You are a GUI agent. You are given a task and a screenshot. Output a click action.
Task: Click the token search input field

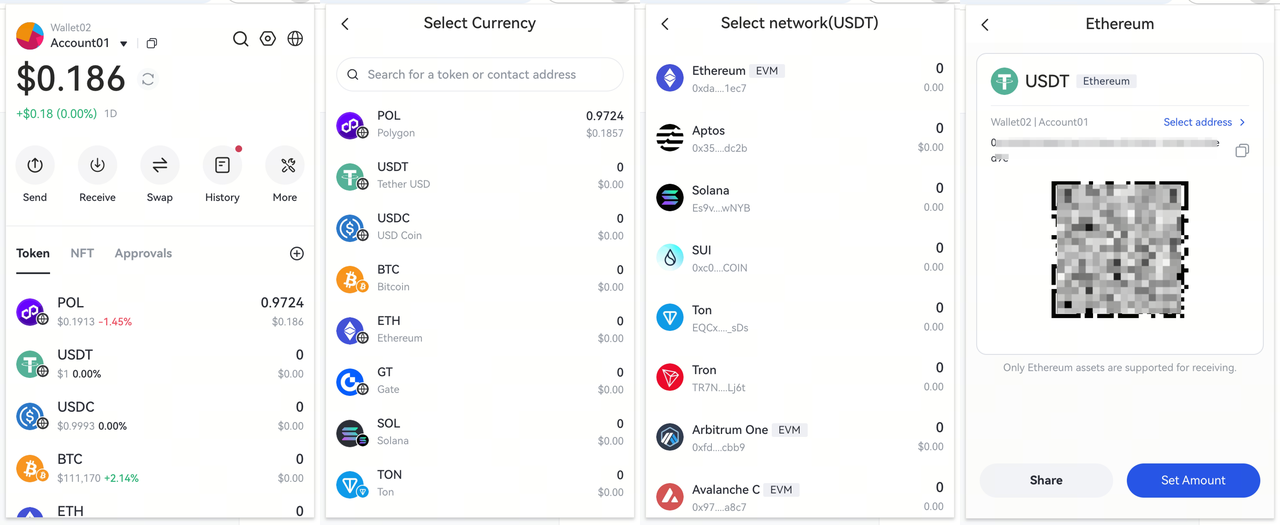(480, 74)
